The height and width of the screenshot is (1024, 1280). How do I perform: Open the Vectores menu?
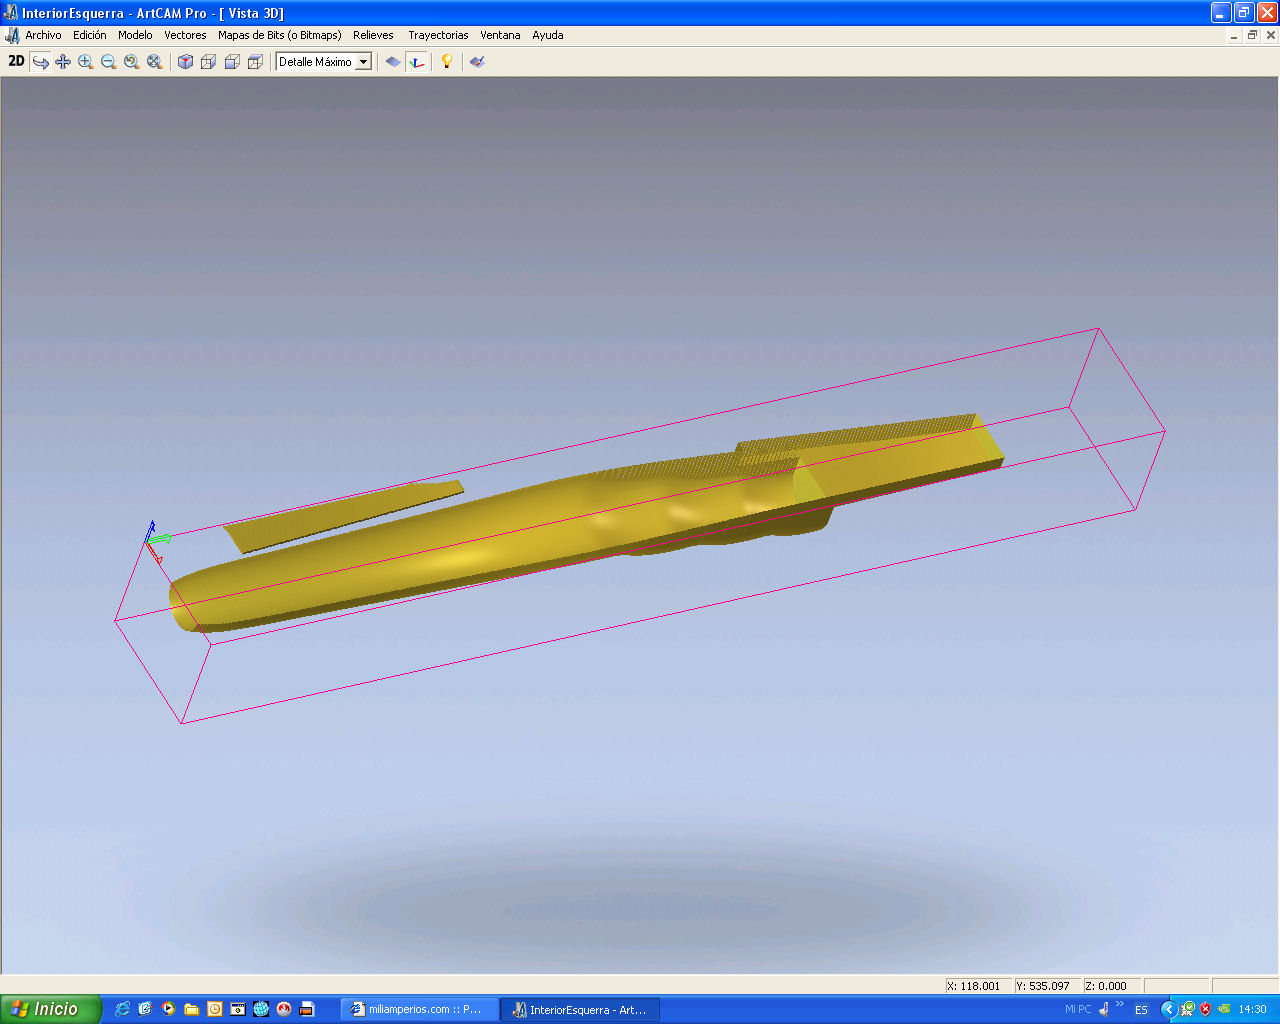click(x=185, y=35)
